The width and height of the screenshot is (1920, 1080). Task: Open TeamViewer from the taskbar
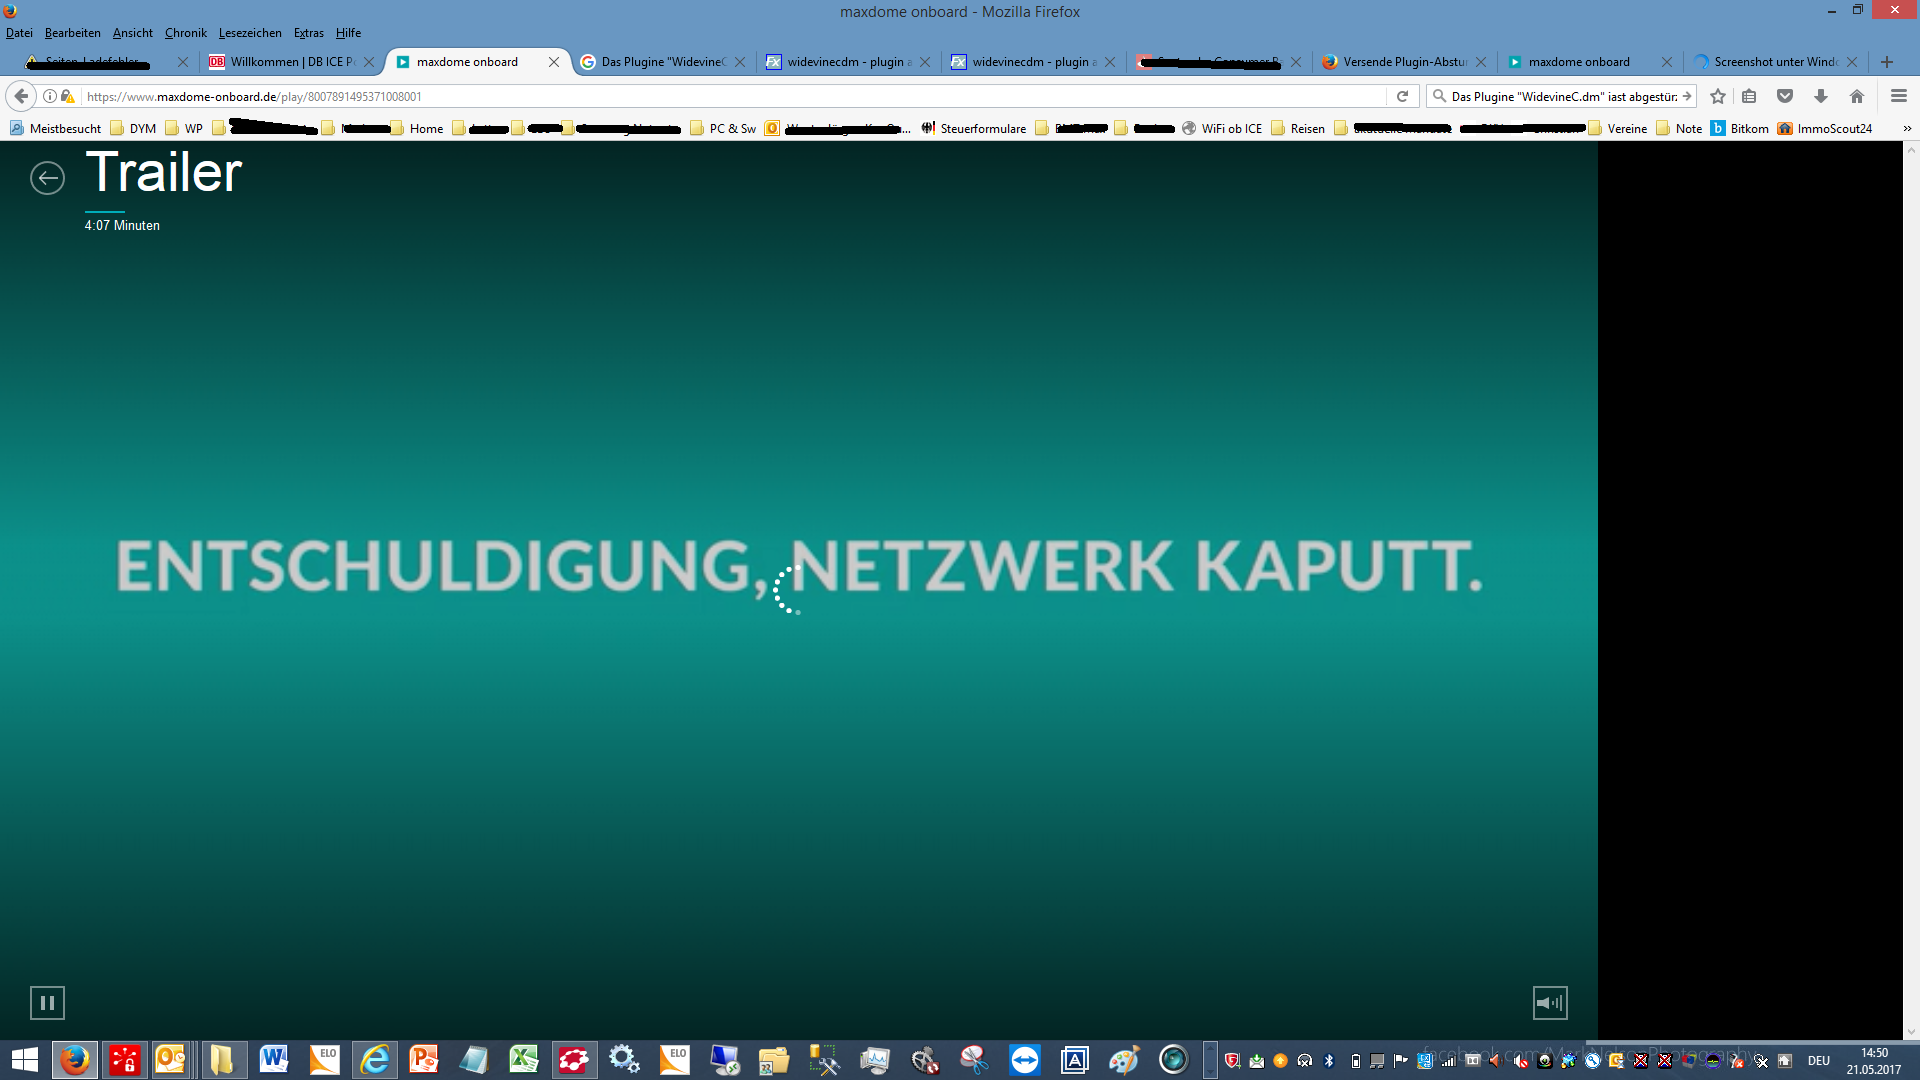click(1024, 1060)
